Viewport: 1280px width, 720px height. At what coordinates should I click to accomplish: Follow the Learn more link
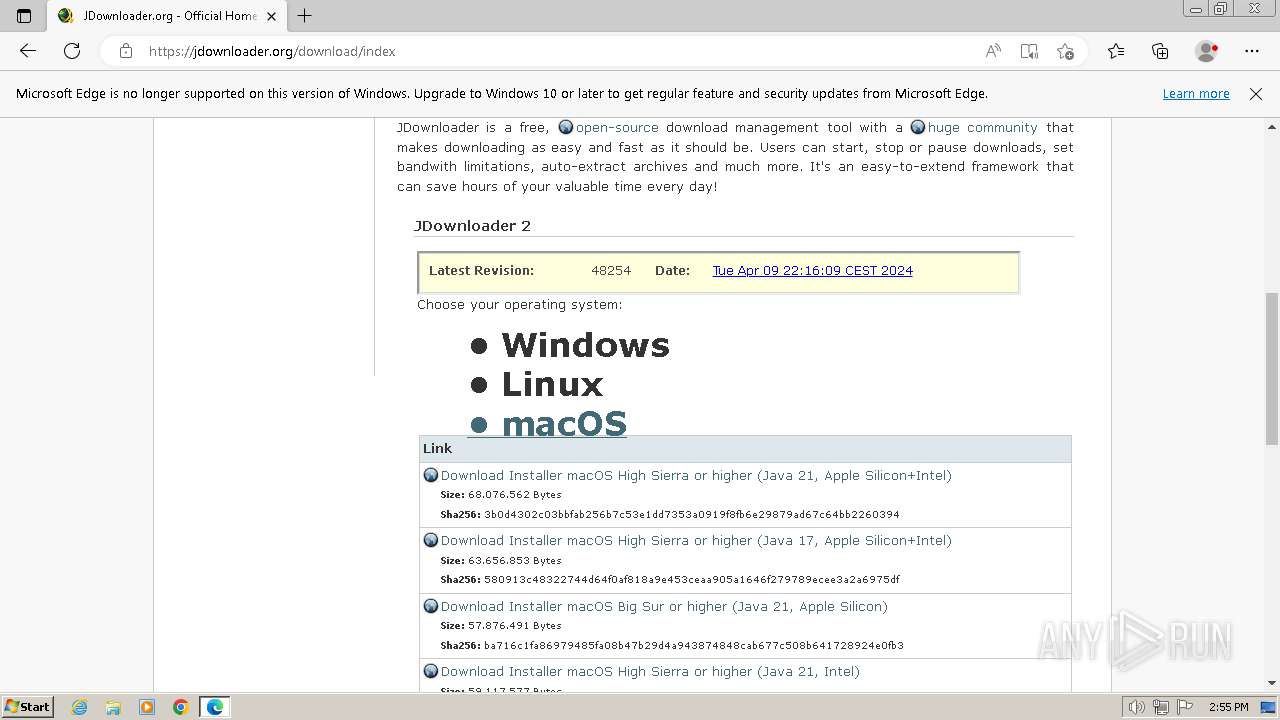point(1196,94)
